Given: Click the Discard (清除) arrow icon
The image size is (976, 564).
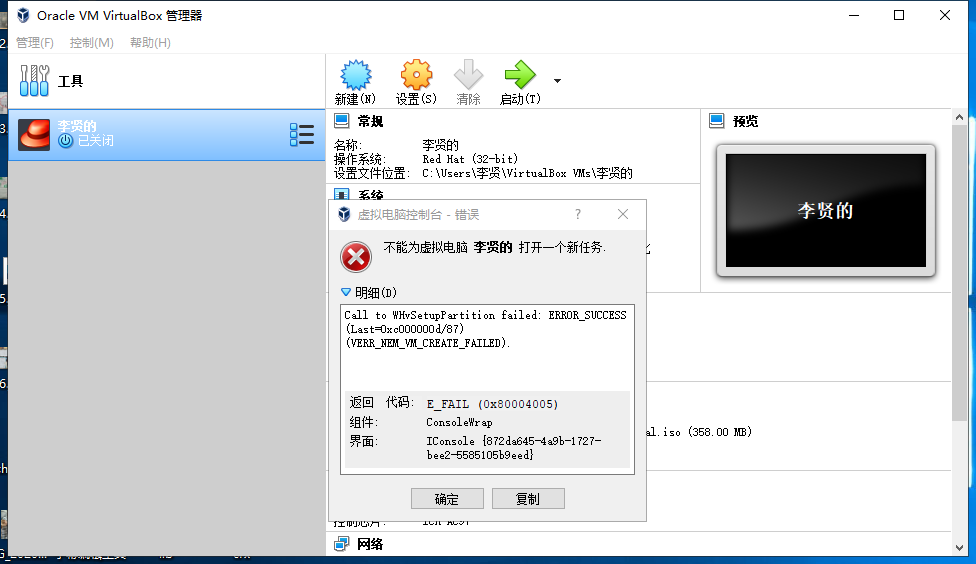Looking at the screenshot, I should pyautogui.click(x=468, y=75).
